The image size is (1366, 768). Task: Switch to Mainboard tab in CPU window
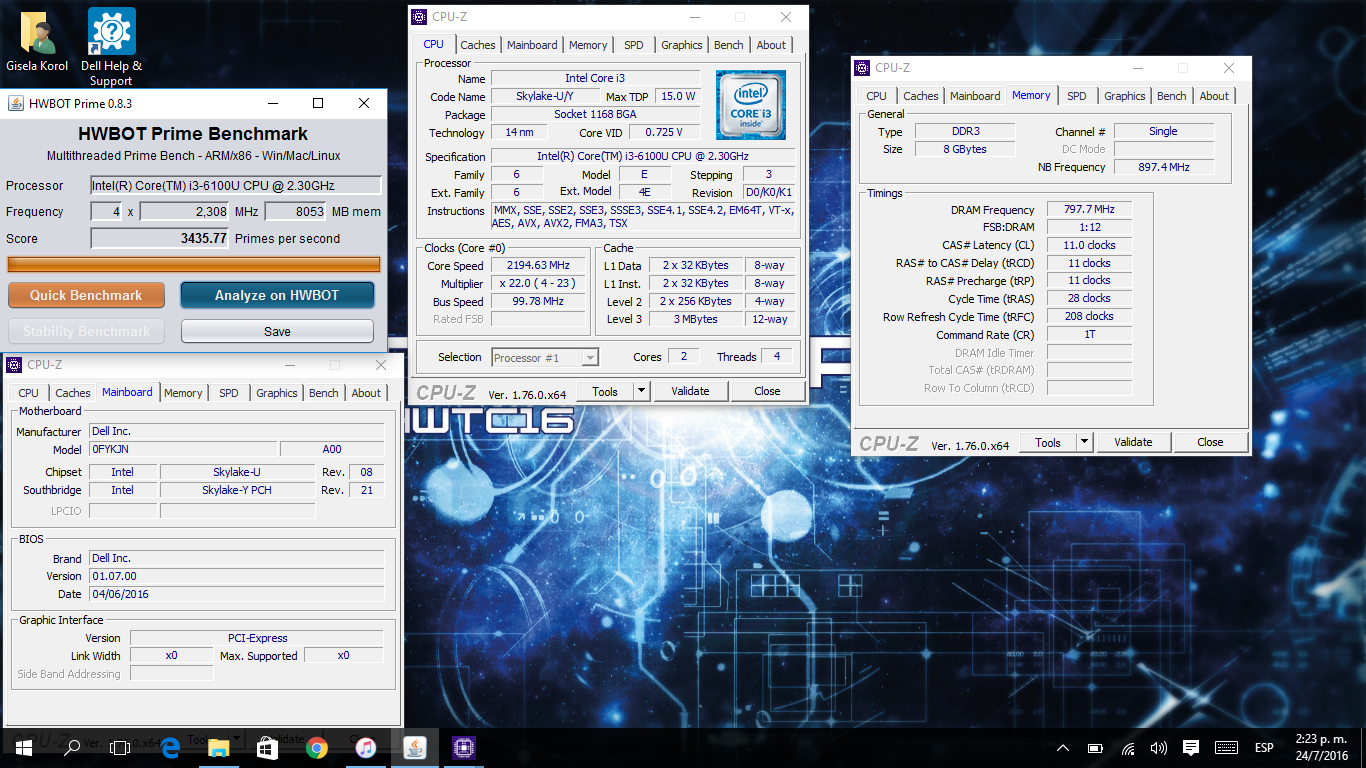(x=532, y=45)
